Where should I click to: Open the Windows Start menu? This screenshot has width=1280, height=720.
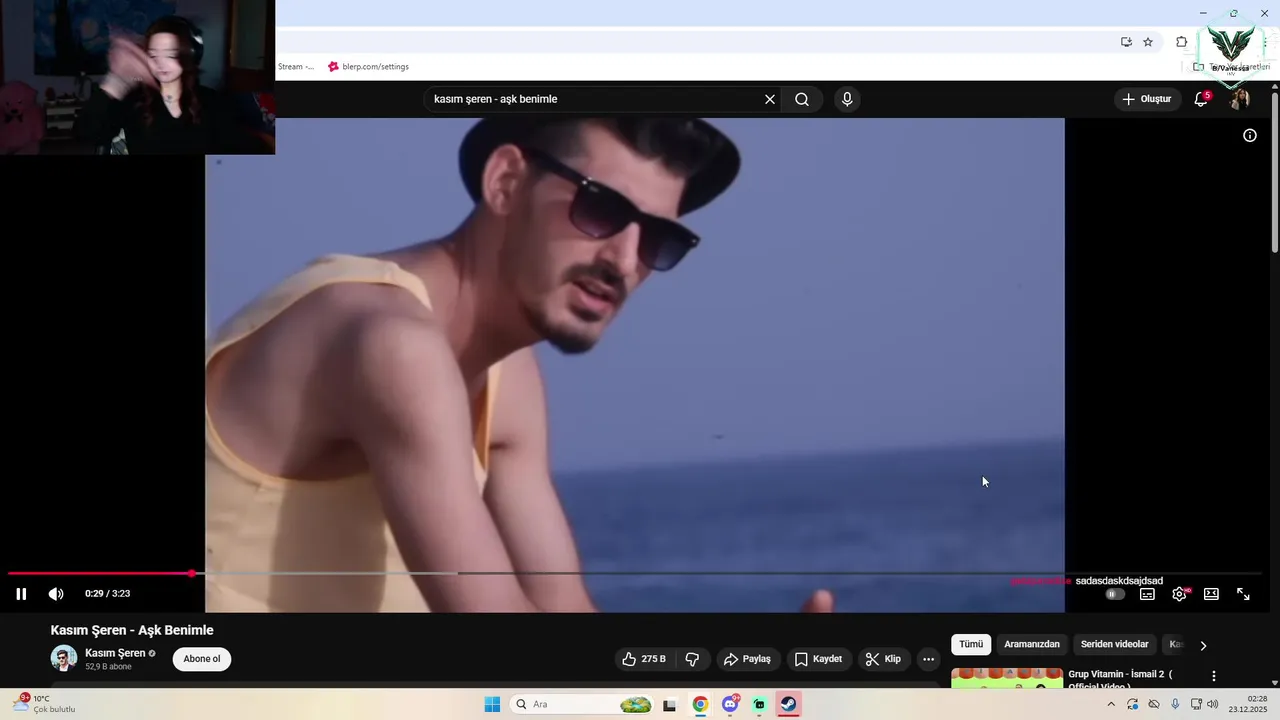pos(492,704)
